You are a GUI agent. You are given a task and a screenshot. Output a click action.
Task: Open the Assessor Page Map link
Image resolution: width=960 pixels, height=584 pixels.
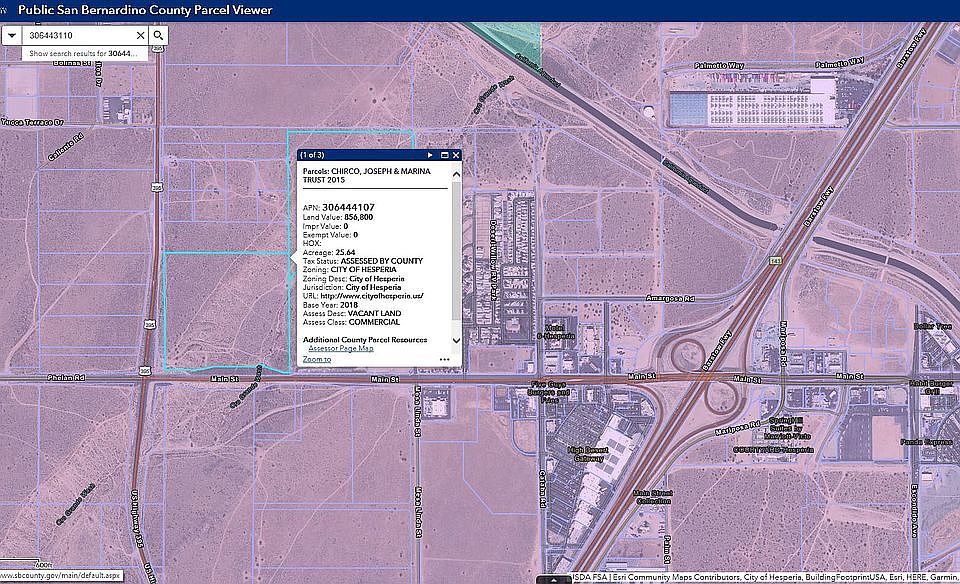point(341,348)
